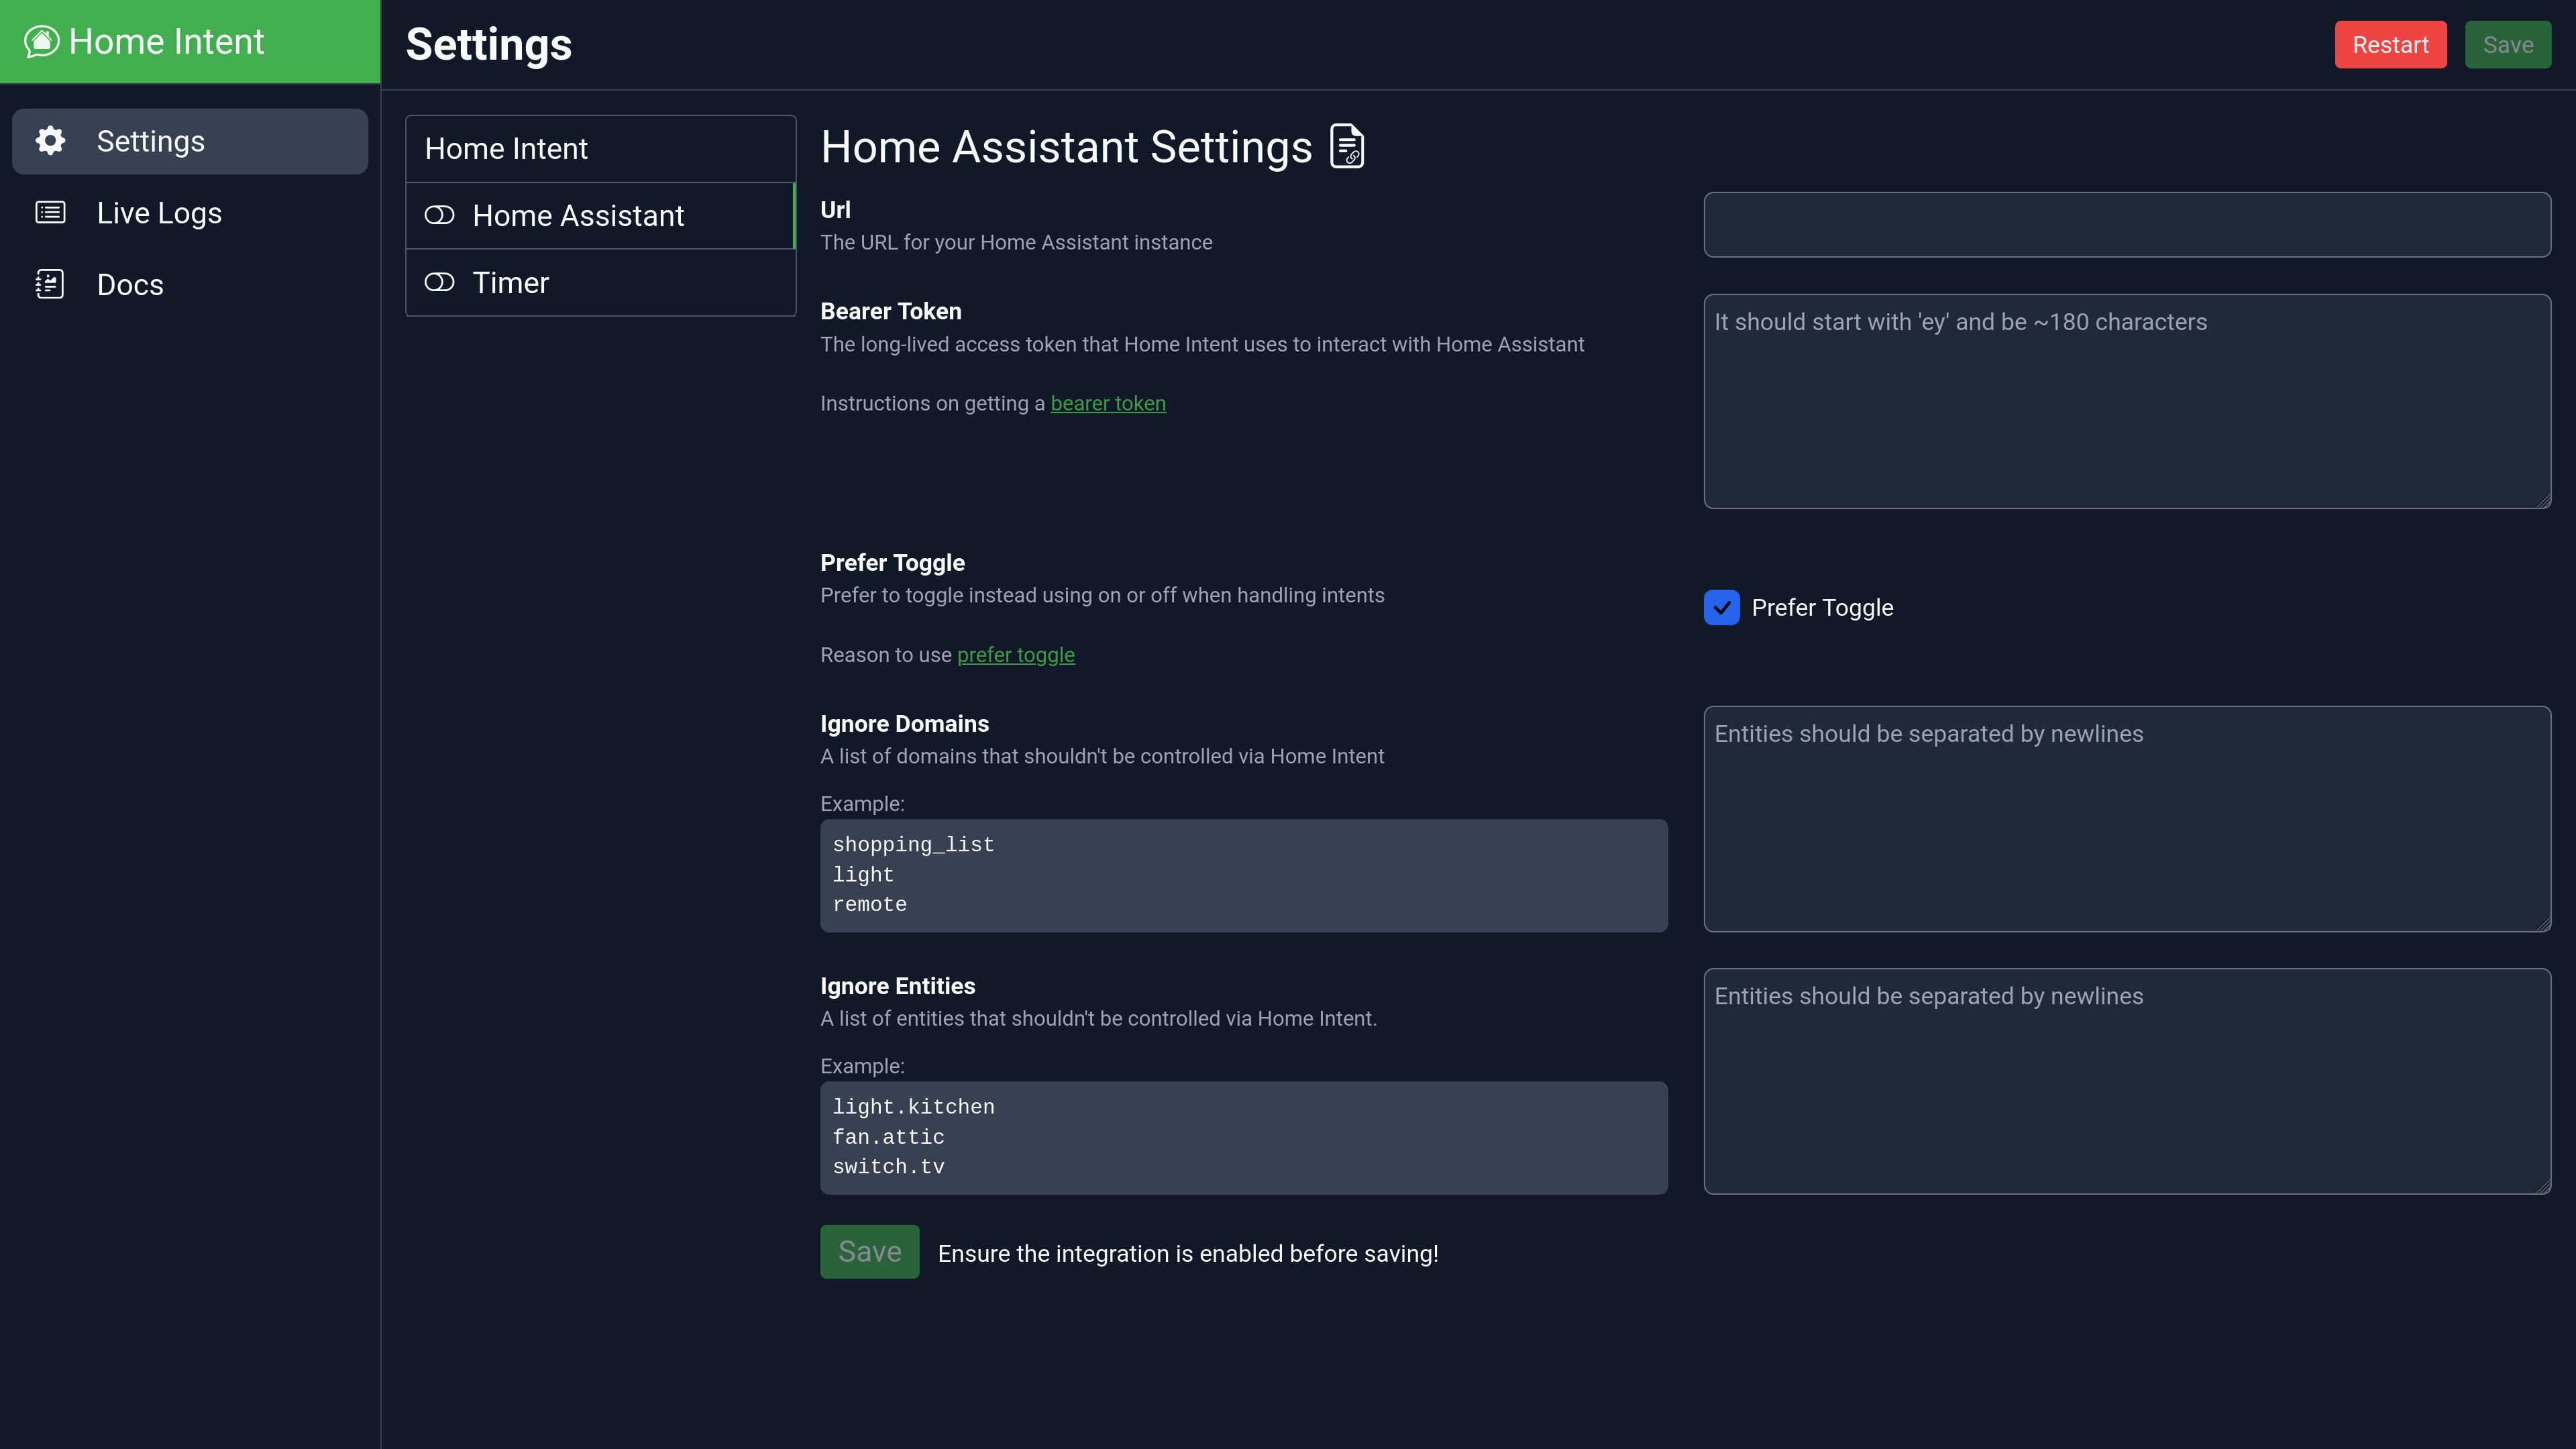Click the Live Logs icon in the sidebar
Viewport: 2576px width, 1449px height.
tap(49, 212)
